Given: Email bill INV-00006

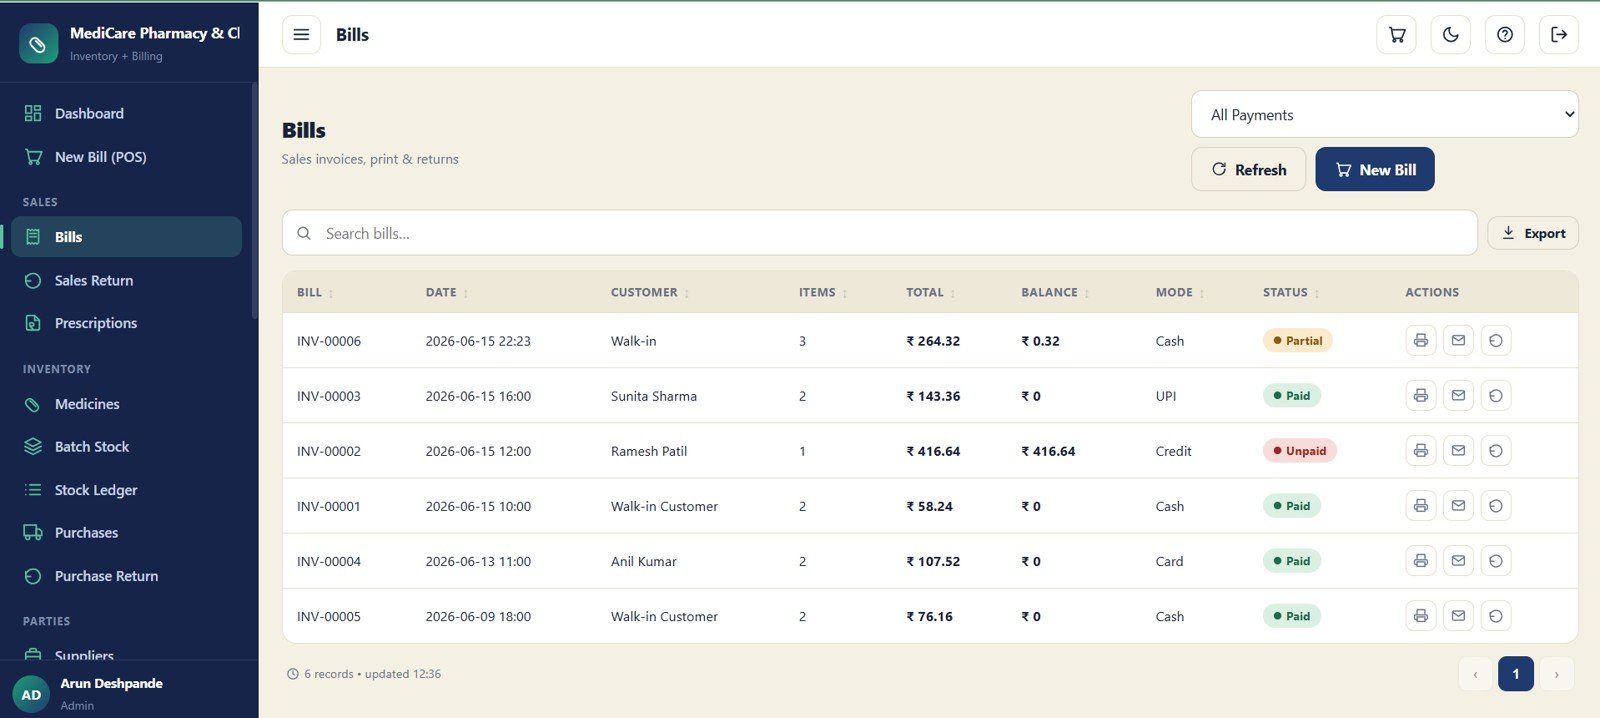Looking at the screenshot, I should (x=1458, y=341).
